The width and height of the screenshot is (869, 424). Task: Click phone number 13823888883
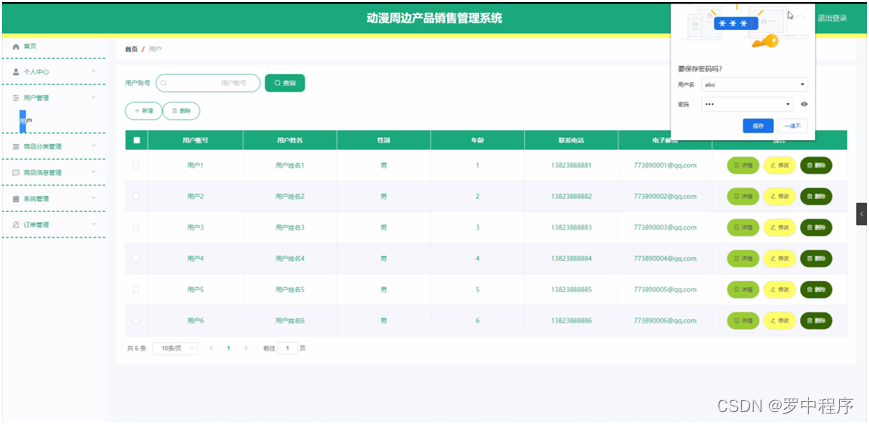[571, 227]
